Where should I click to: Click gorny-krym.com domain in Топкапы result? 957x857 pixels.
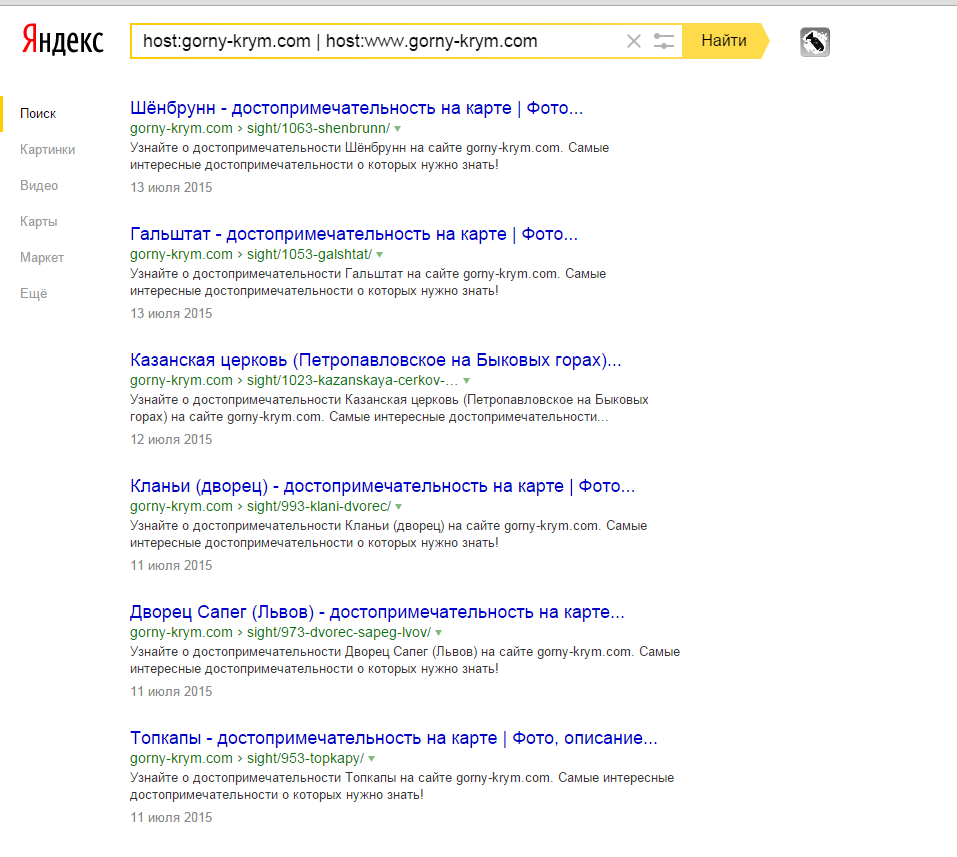coord(181,758)
